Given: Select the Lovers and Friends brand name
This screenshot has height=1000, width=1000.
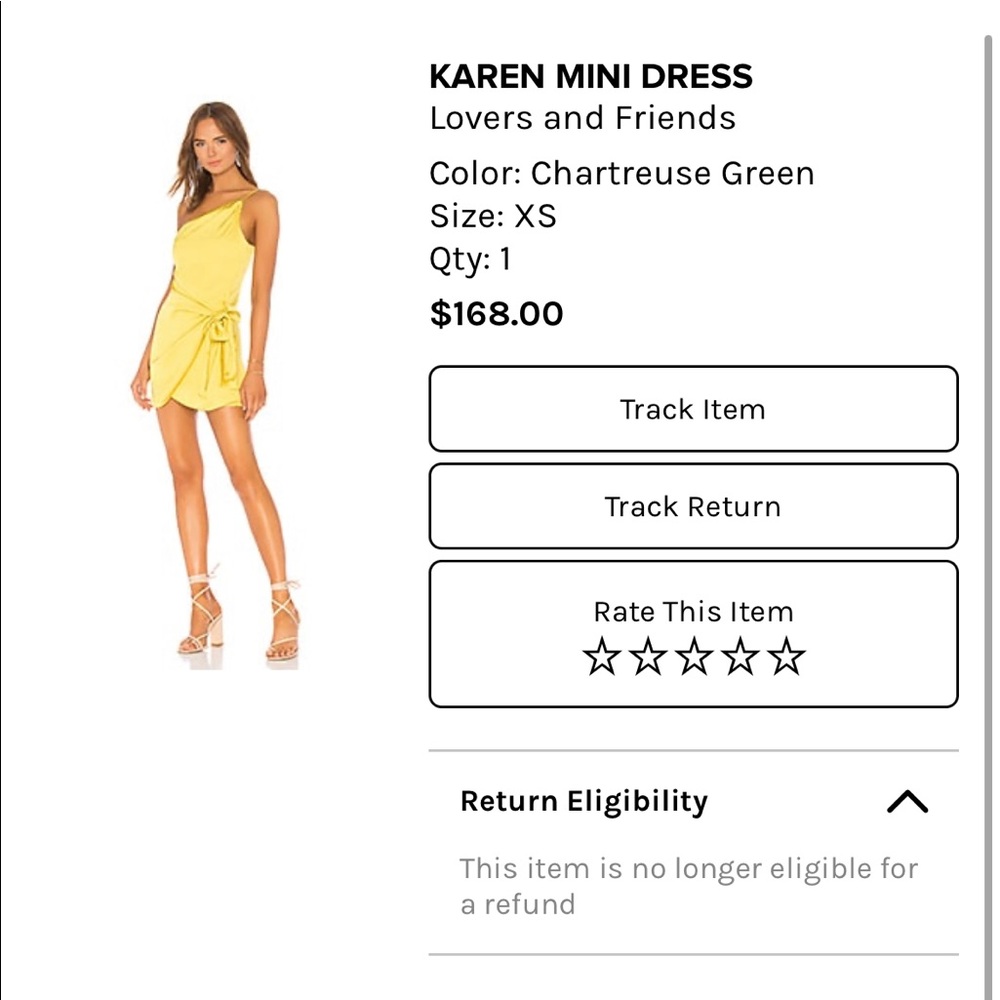Looking at the screenshot, I should click(582, 118).
